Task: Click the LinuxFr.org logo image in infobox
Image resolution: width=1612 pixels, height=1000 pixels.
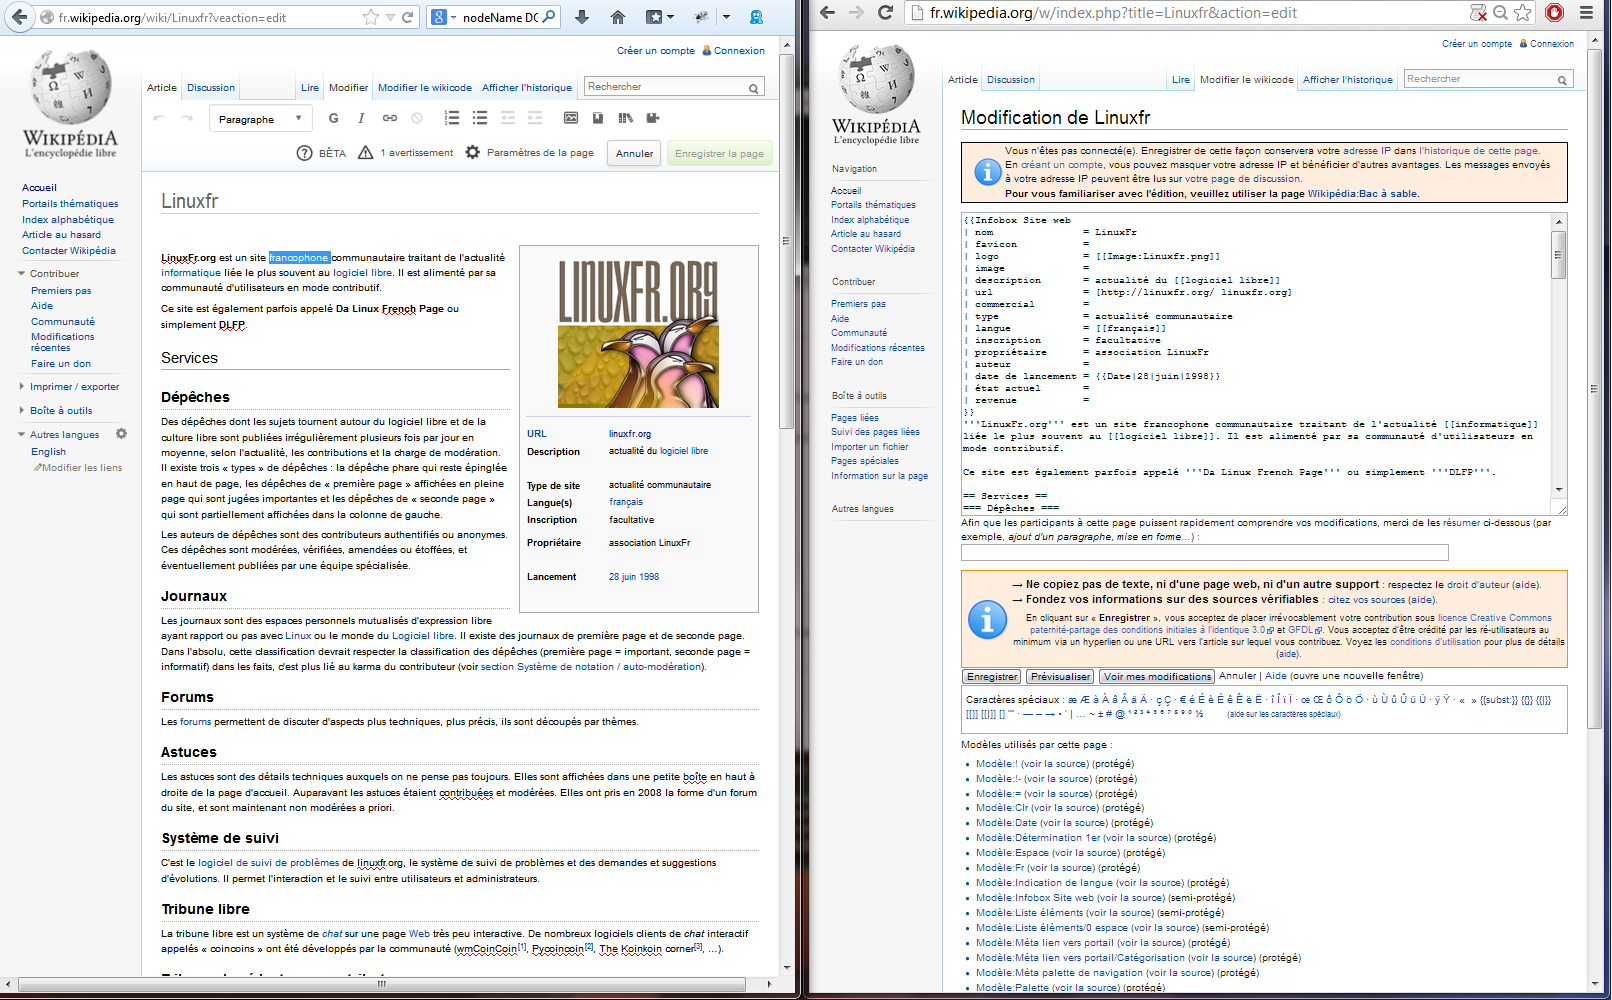Action: [638, 333]
